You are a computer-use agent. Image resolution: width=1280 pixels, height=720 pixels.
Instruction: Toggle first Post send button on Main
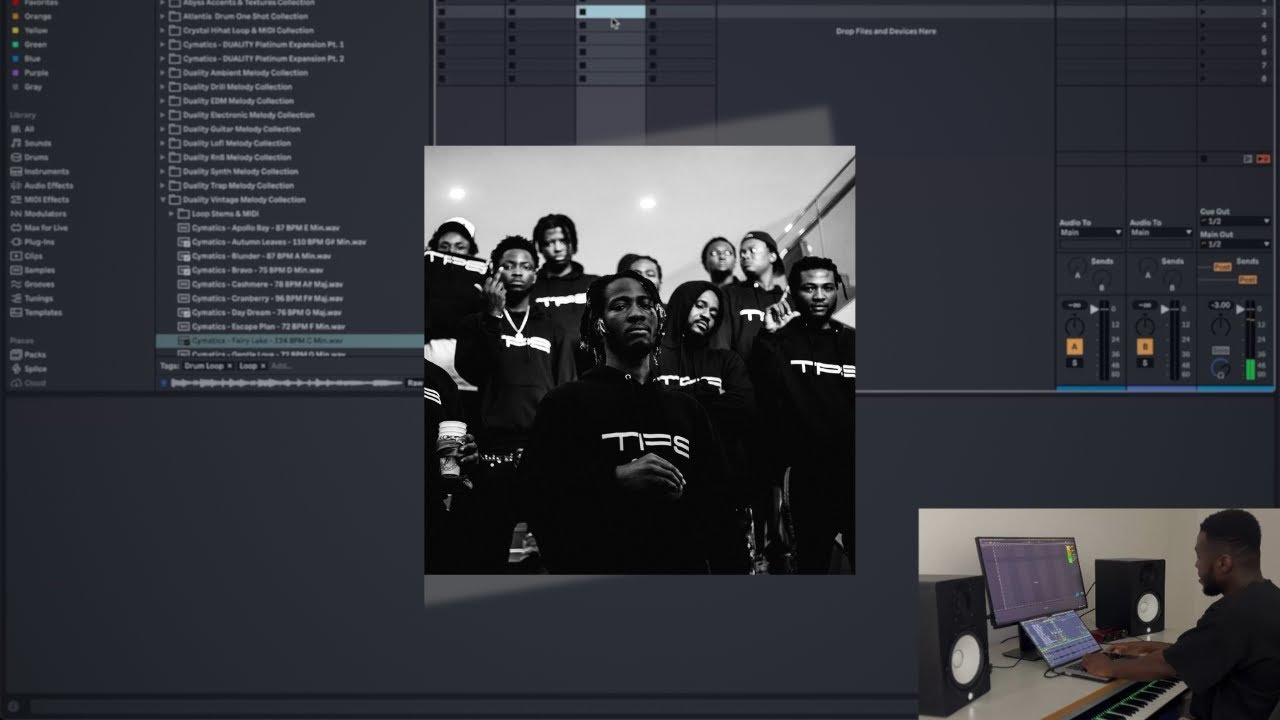[x=1221, y=267]
